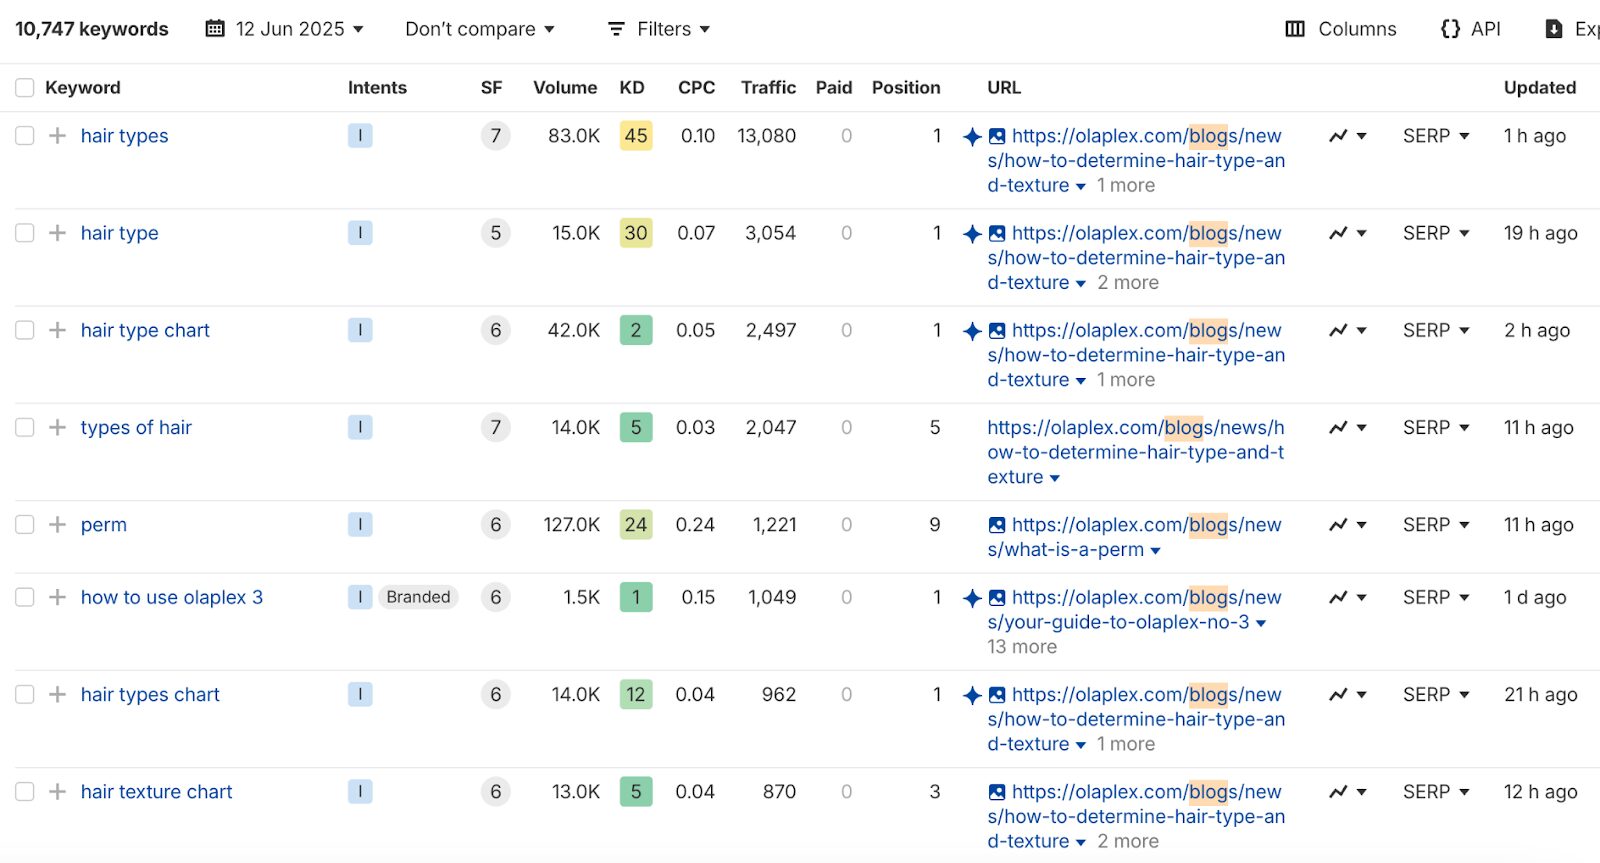This screenshot has height=863, width=1600.
Task: Open the 'Don't compare' dropdown
Action: pyautogui.click(x=479, y=29)
